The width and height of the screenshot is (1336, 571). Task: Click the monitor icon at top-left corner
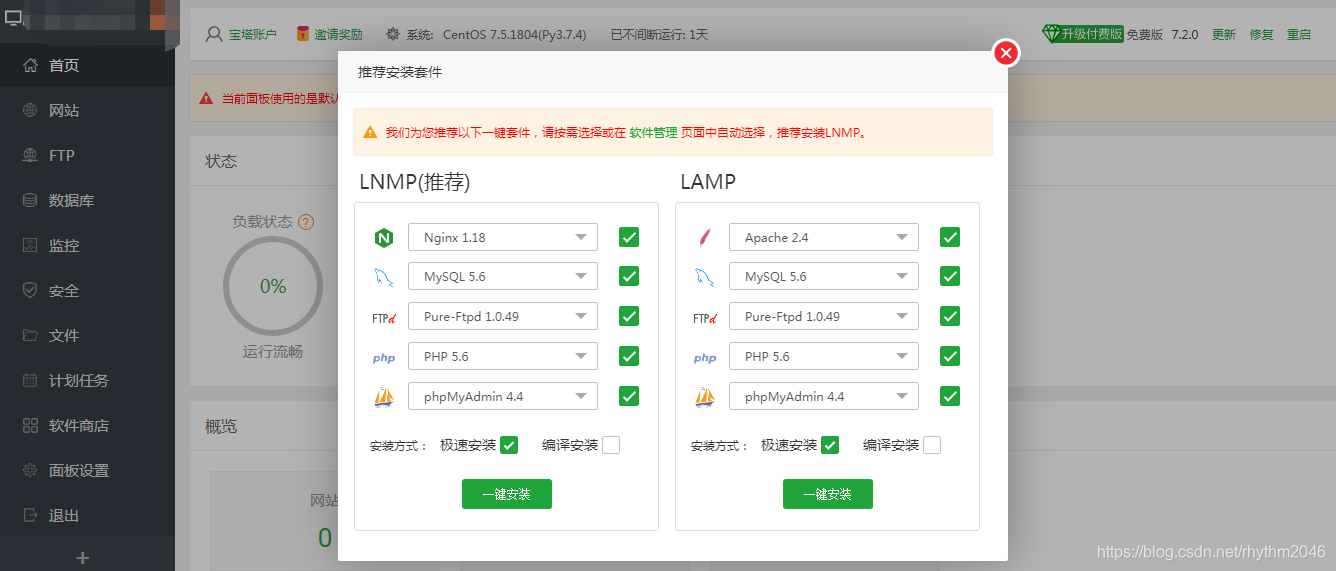[x=13, y=16]
